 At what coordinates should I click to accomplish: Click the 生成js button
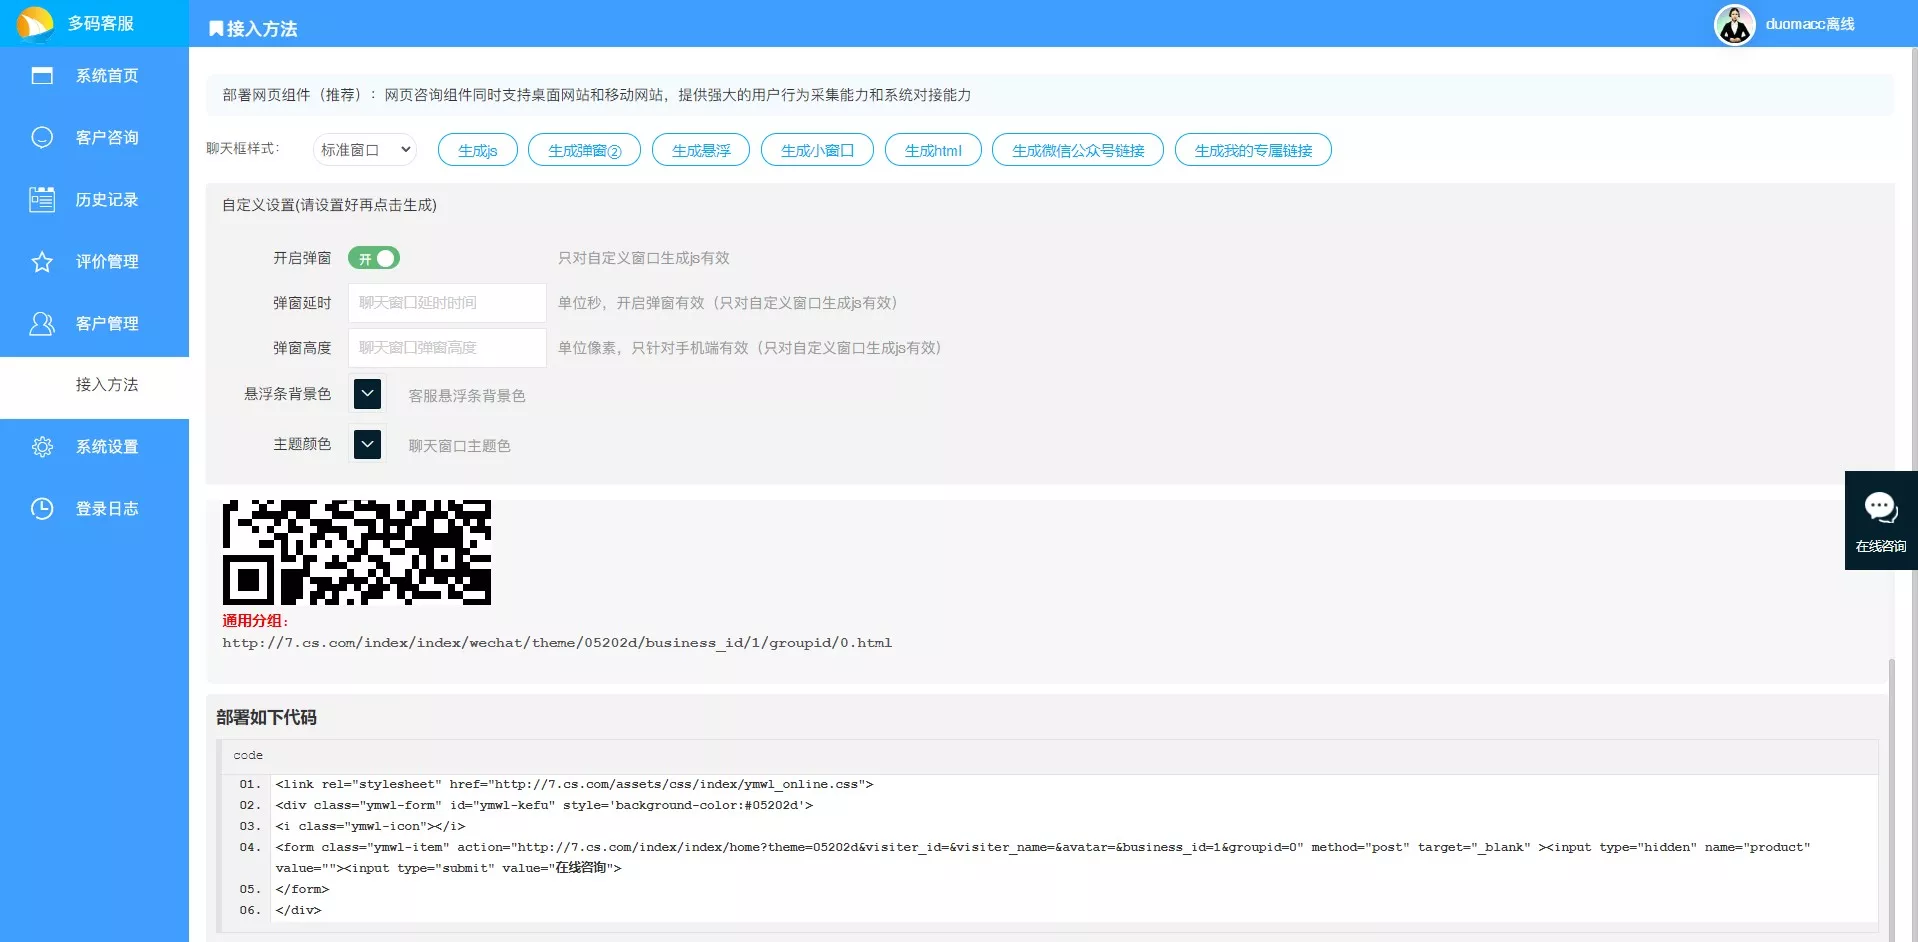tap(477, 150)
